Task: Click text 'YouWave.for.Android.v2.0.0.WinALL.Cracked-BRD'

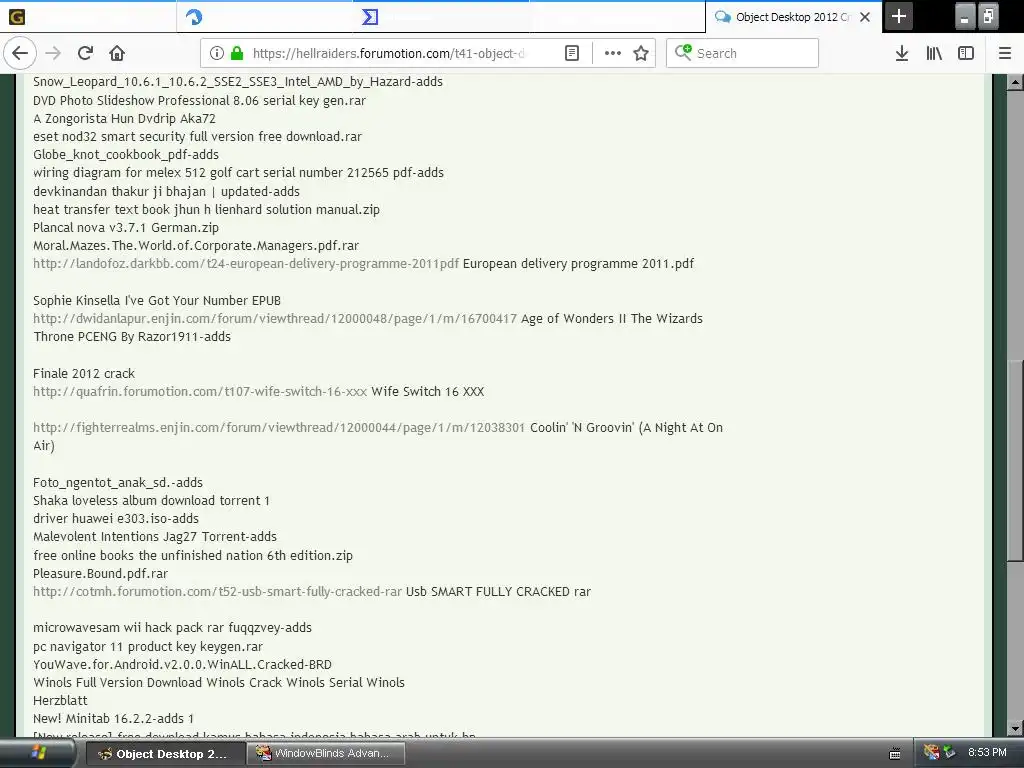Action: tap(182, 665)
